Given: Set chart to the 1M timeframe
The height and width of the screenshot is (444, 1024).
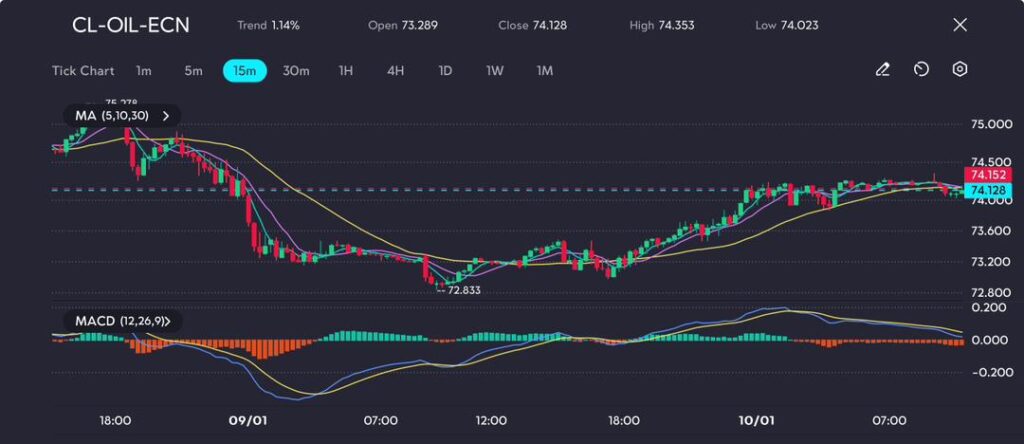Looking at the screenshot, I should click(544, 71).
